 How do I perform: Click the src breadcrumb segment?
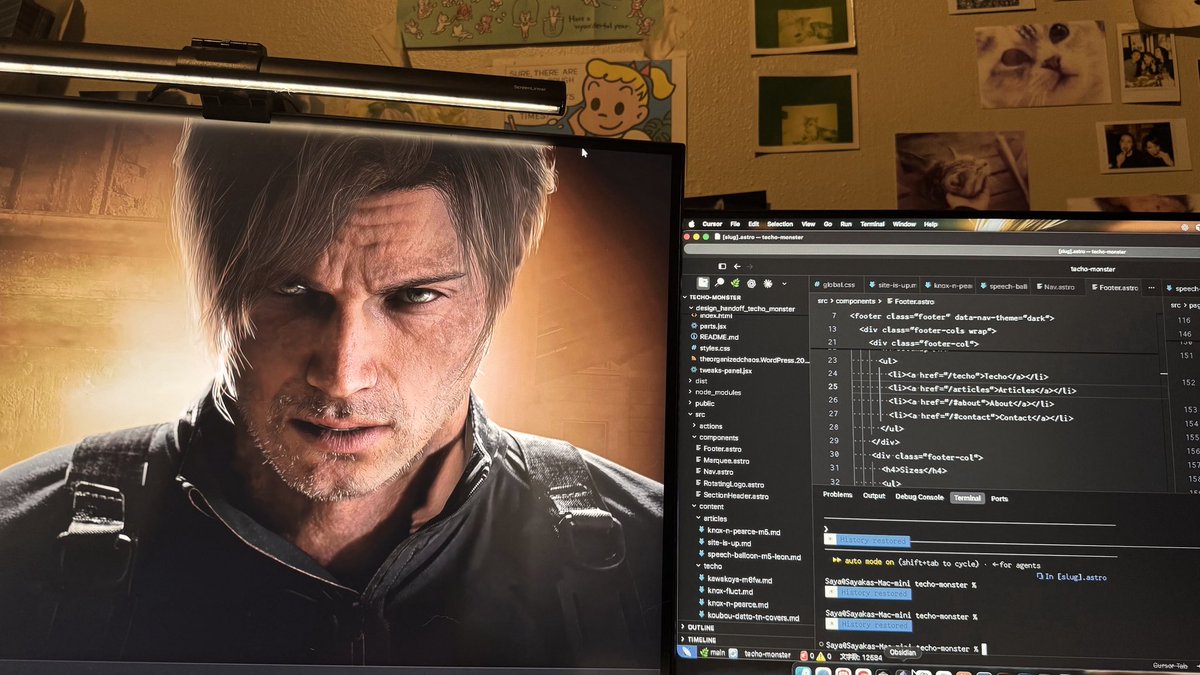[822, 300]
